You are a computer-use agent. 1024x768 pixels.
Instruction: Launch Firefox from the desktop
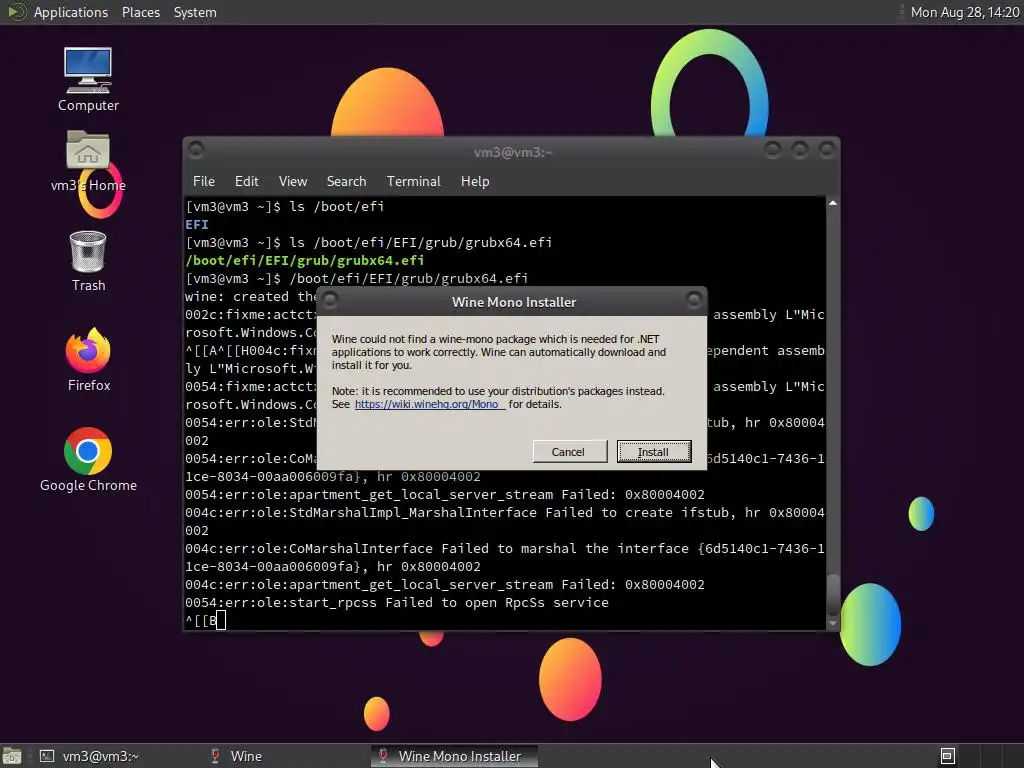point(89,360)
